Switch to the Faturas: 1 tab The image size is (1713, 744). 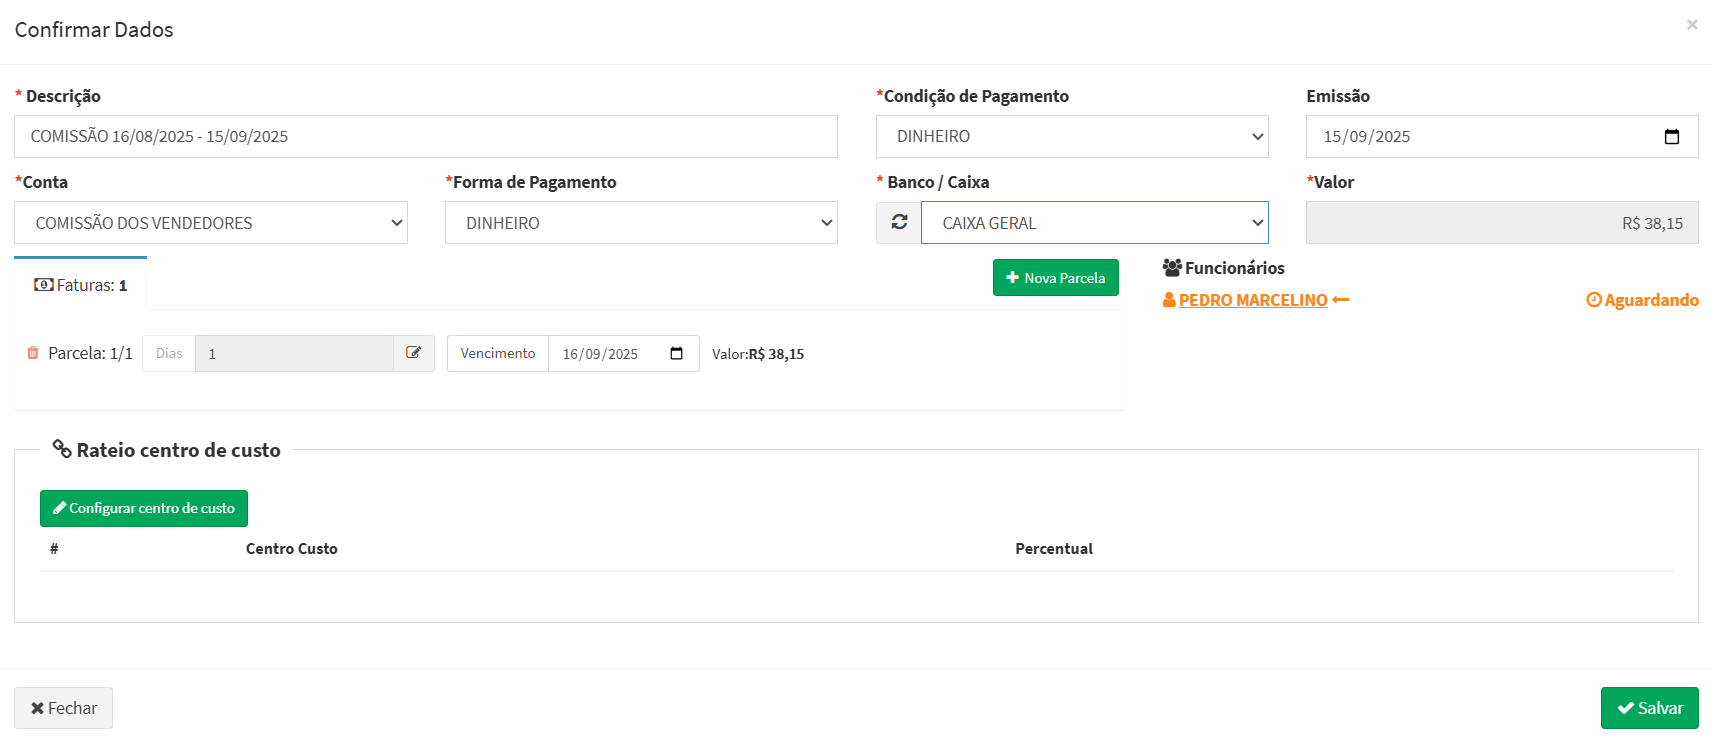pyautogui.click(x=81, y=285)
